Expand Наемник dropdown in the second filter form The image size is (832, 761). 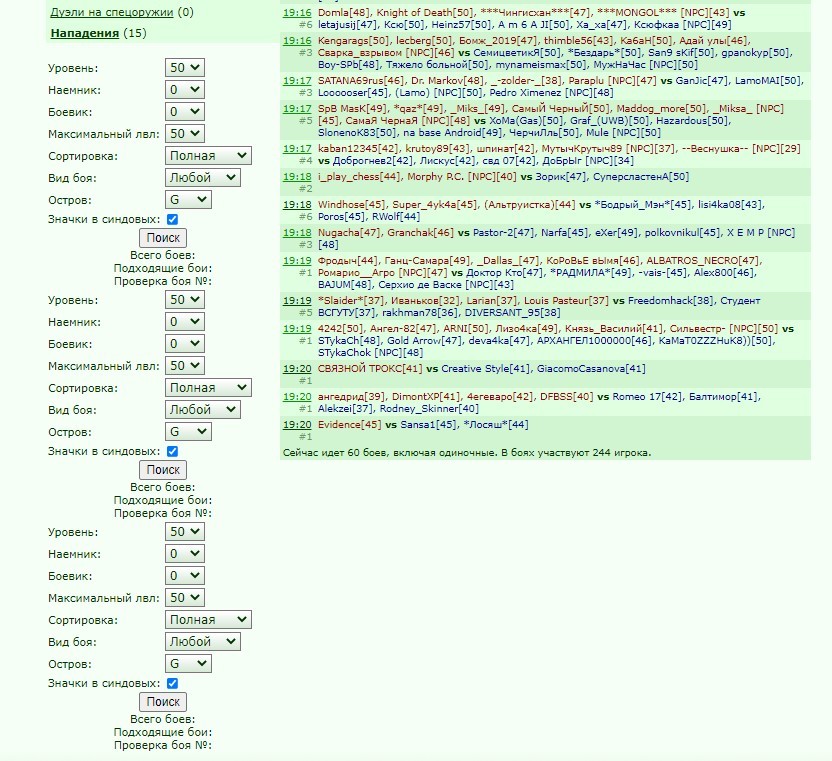click(185, 322)
